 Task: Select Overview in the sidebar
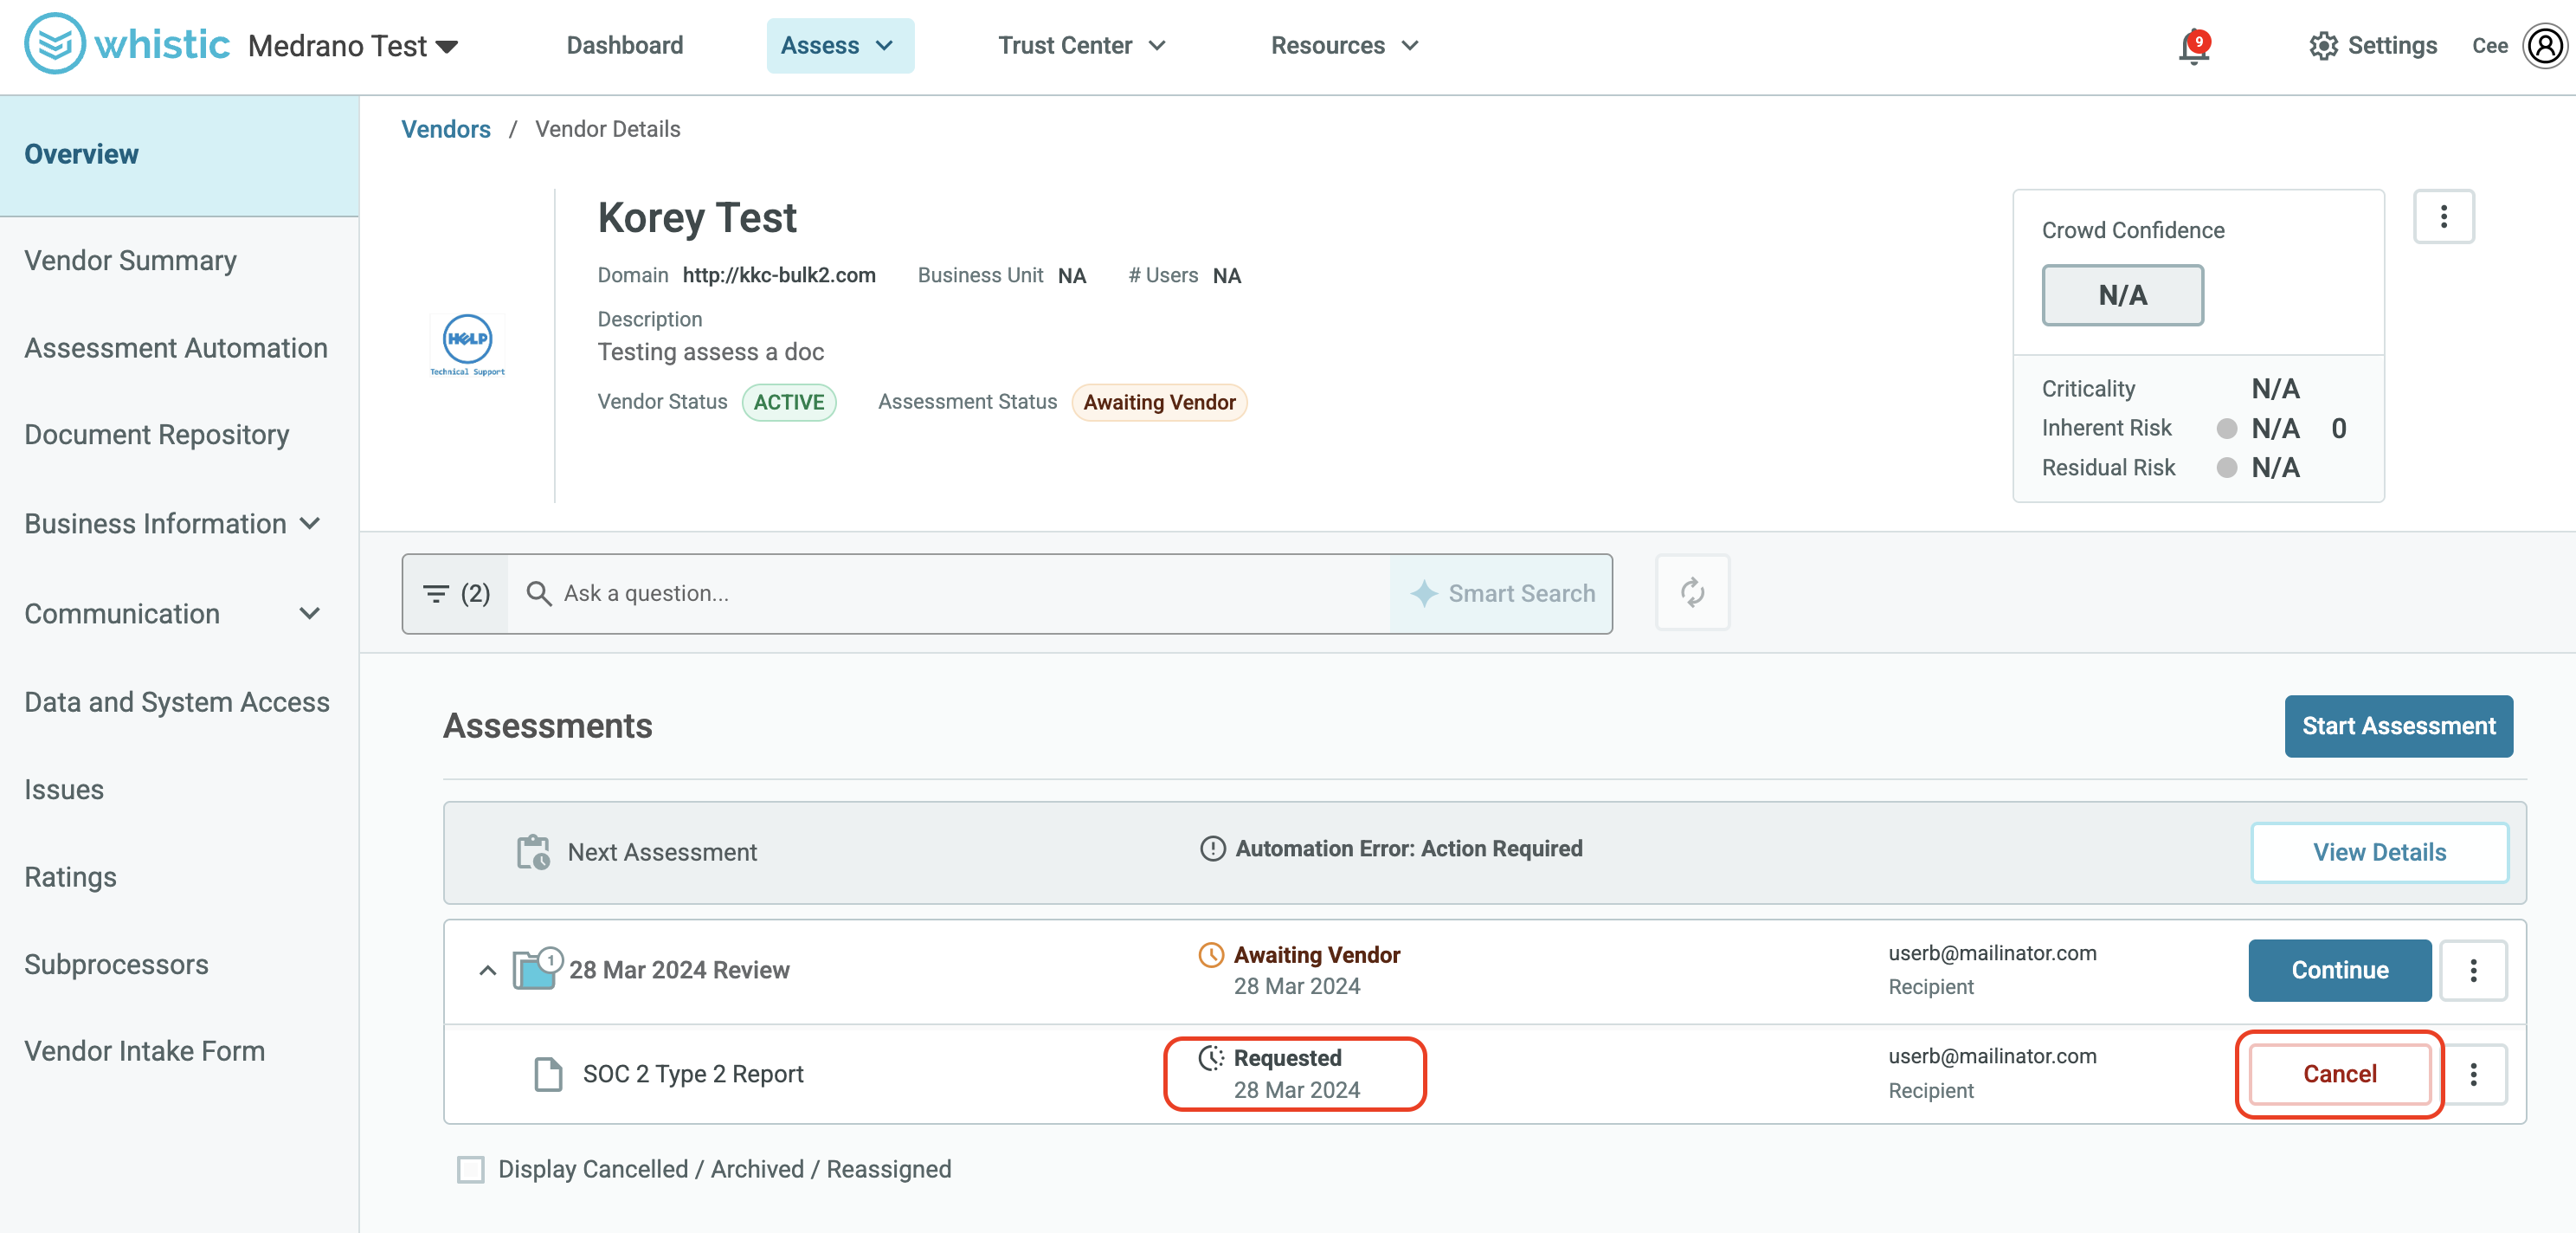179,155
